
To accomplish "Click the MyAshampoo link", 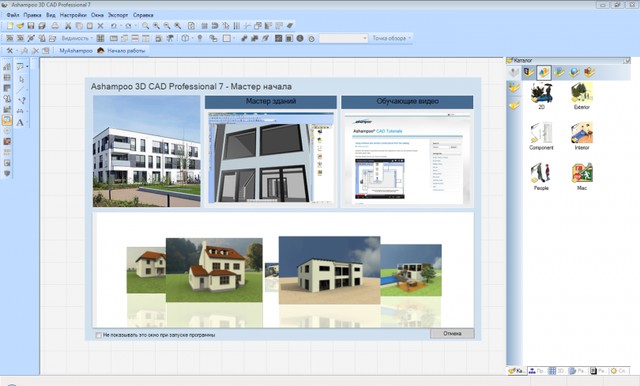I will (76, 51).
